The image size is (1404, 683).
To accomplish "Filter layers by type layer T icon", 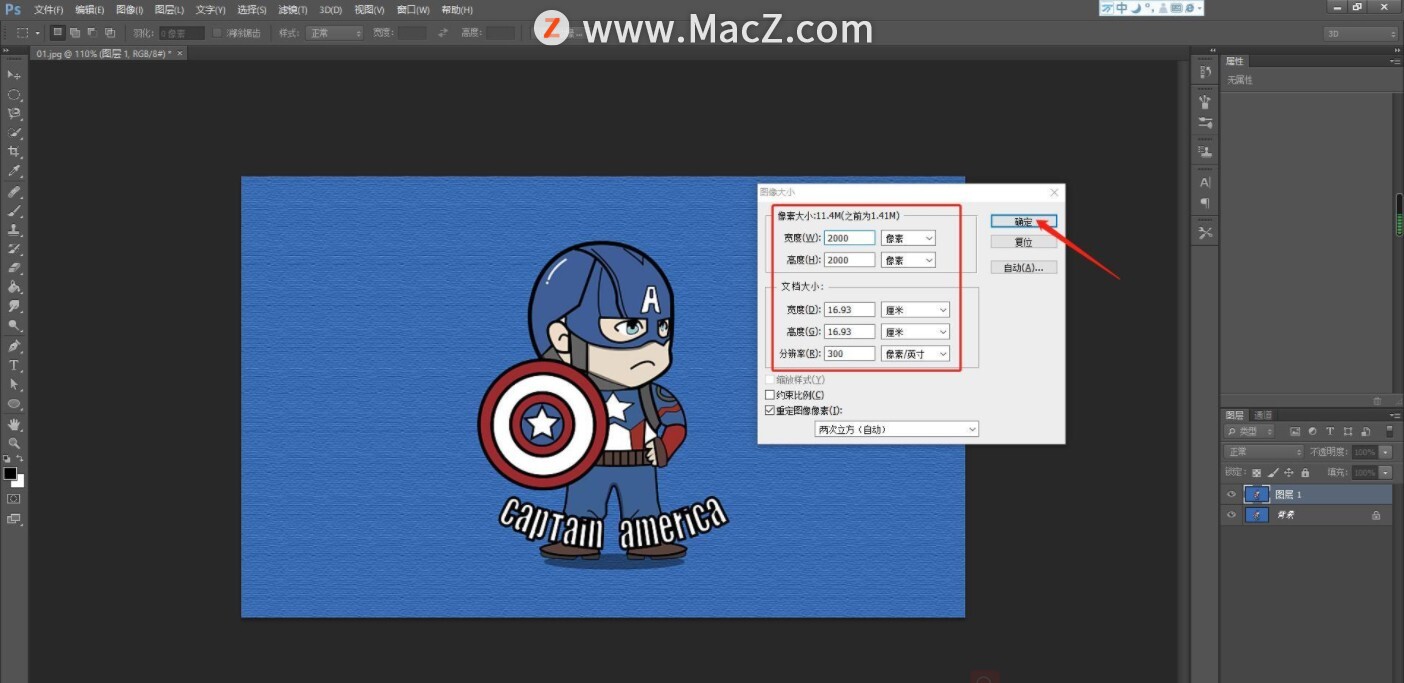I will coord(1329,432).
